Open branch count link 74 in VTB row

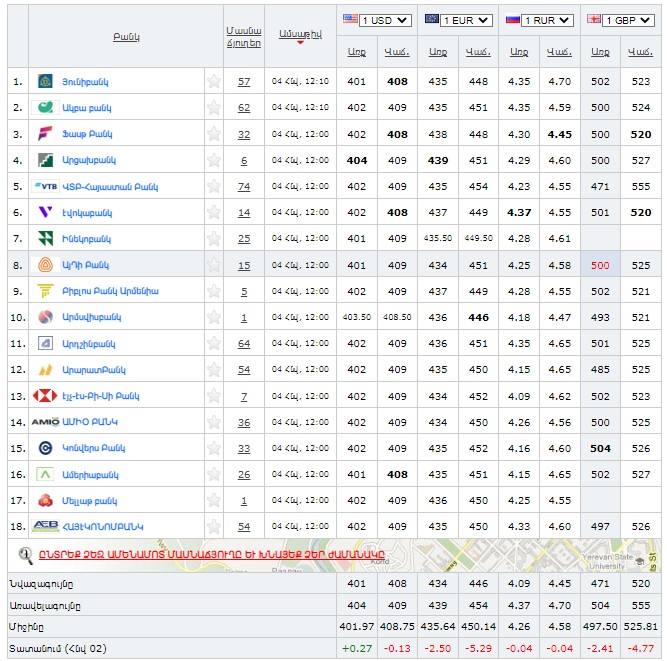(244, 186)
